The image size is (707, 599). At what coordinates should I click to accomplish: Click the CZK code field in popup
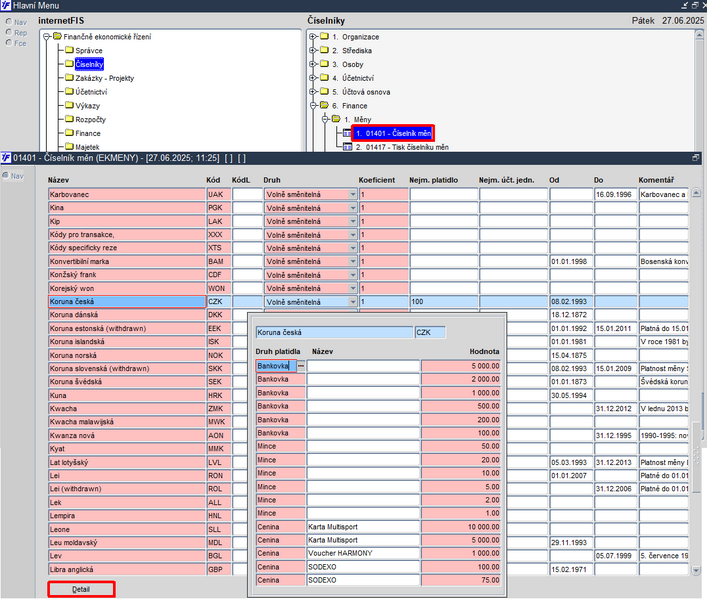(x=430, y=332)
